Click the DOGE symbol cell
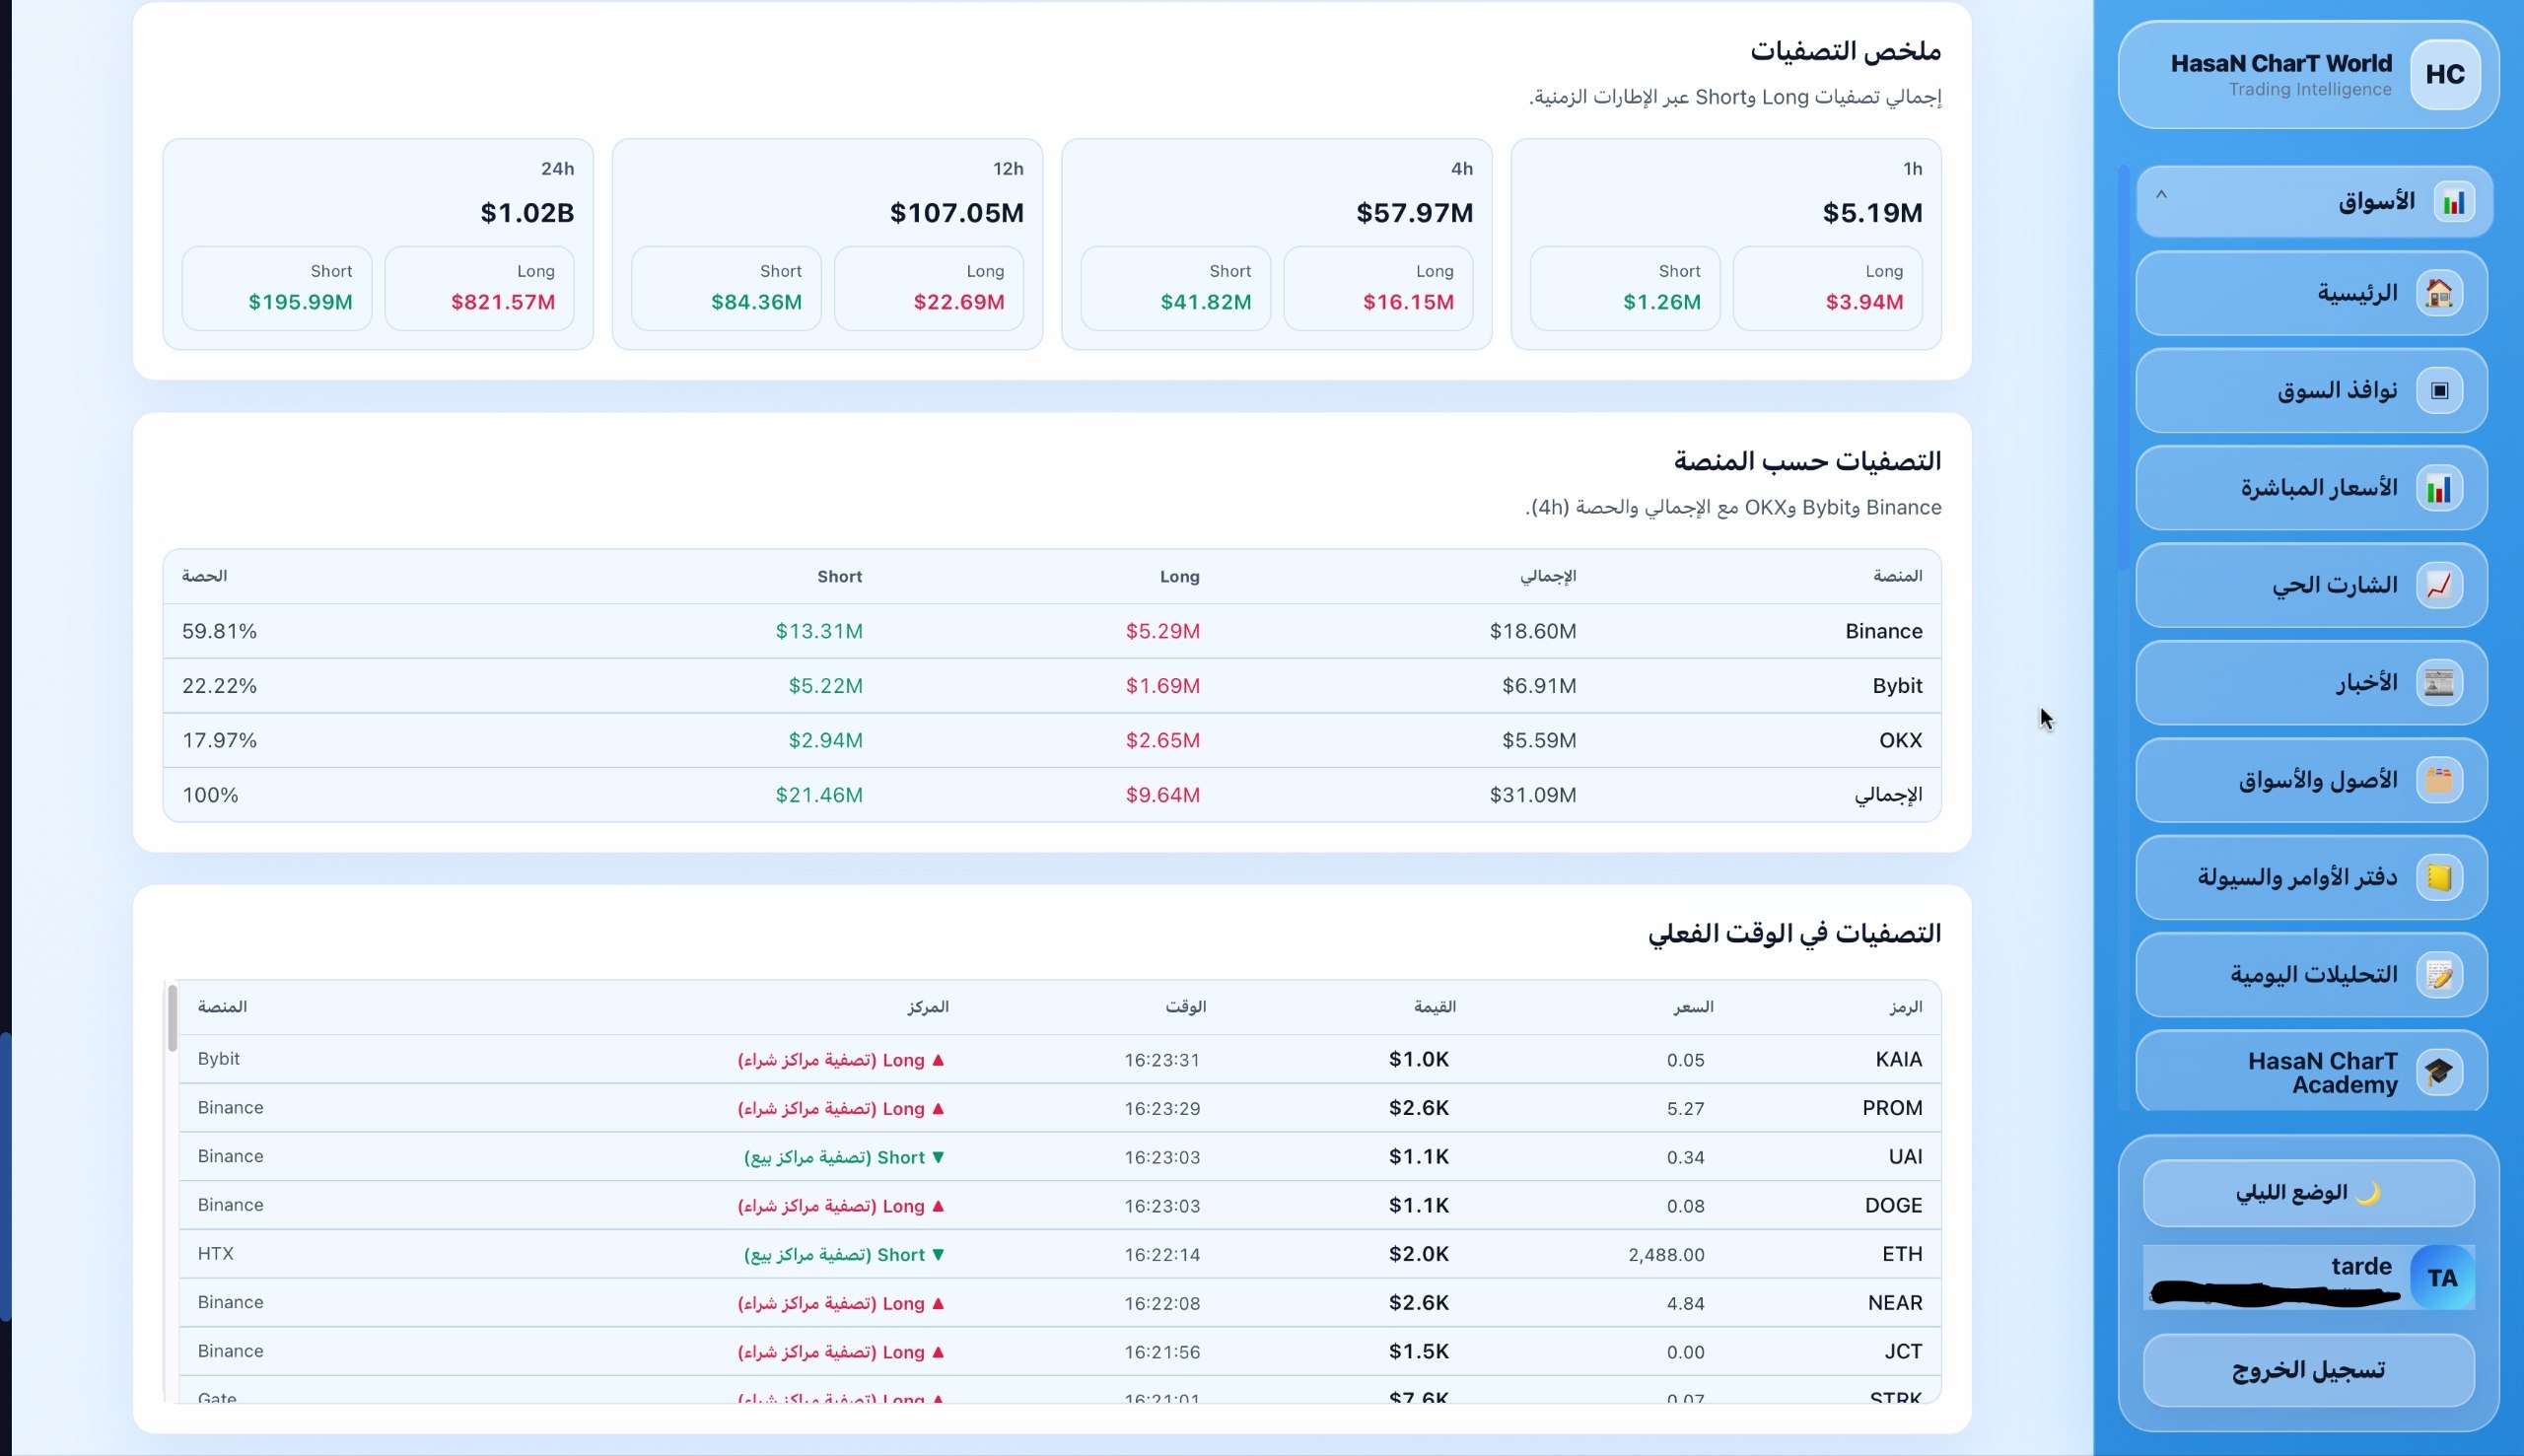This screenshot has height=1456, width=2524. (1893, 1205)
